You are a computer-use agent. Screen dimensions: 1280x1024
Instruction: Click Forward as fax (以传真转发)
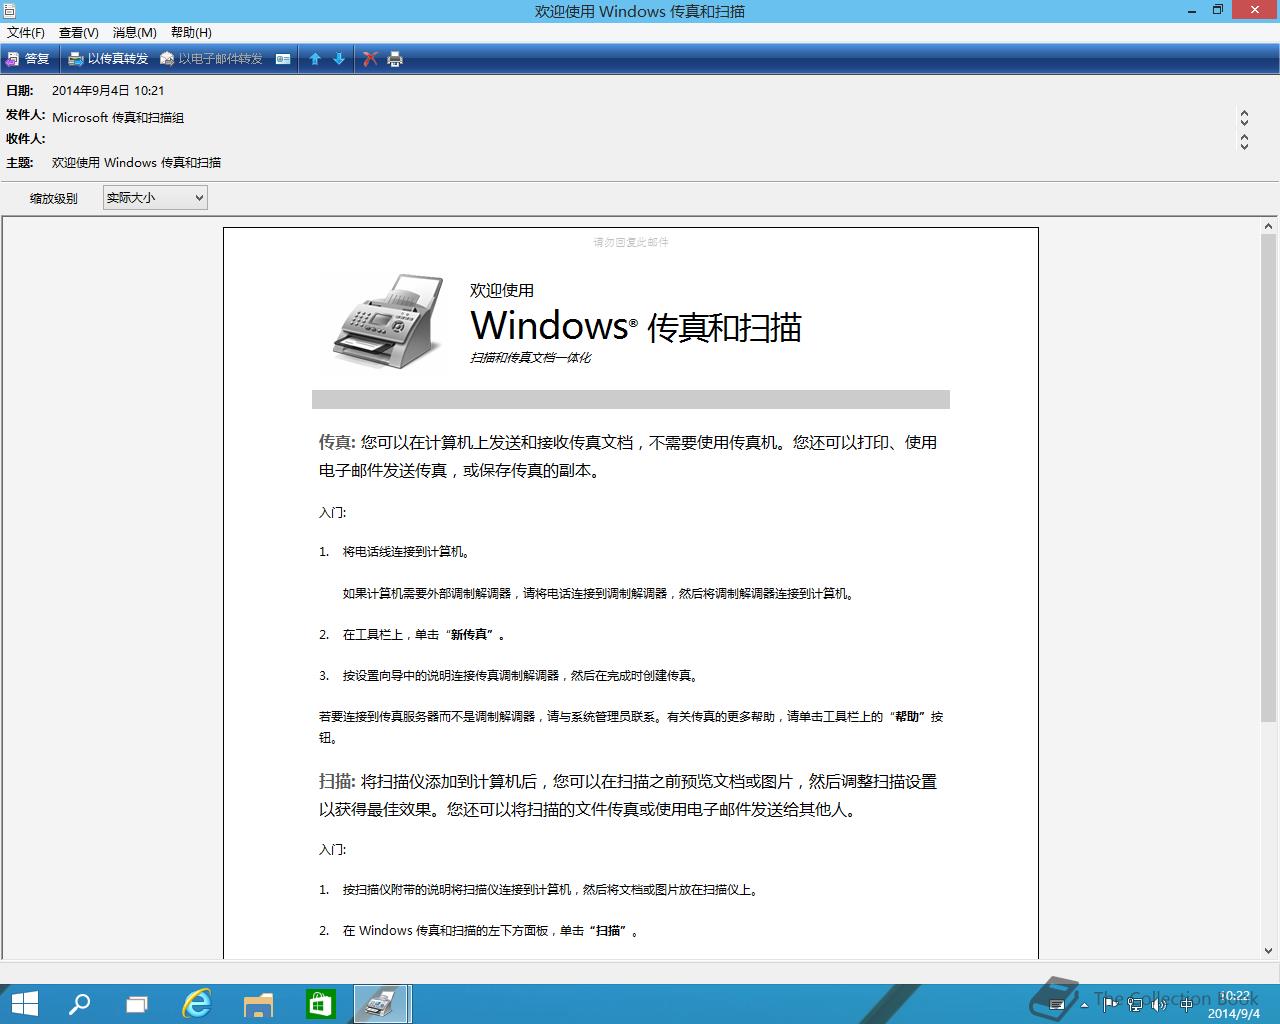tap(108, 59)
